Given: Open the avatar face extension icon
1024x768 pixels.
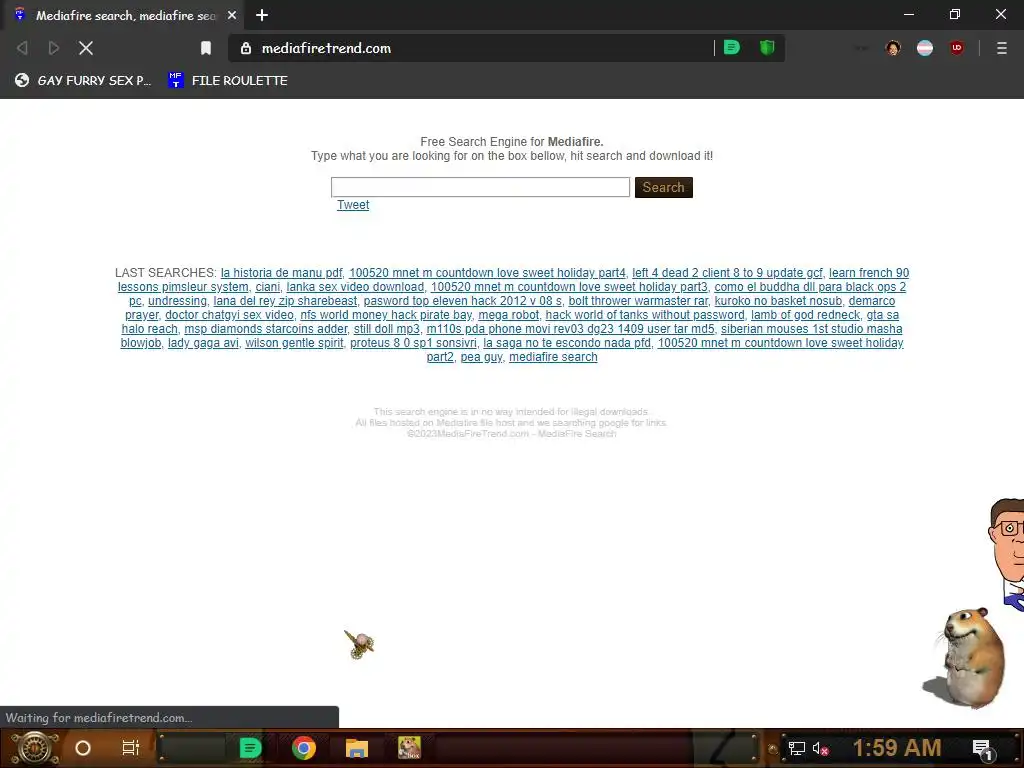Looking at the screenshot, I should pyautogui.click(x=893, y=48).
